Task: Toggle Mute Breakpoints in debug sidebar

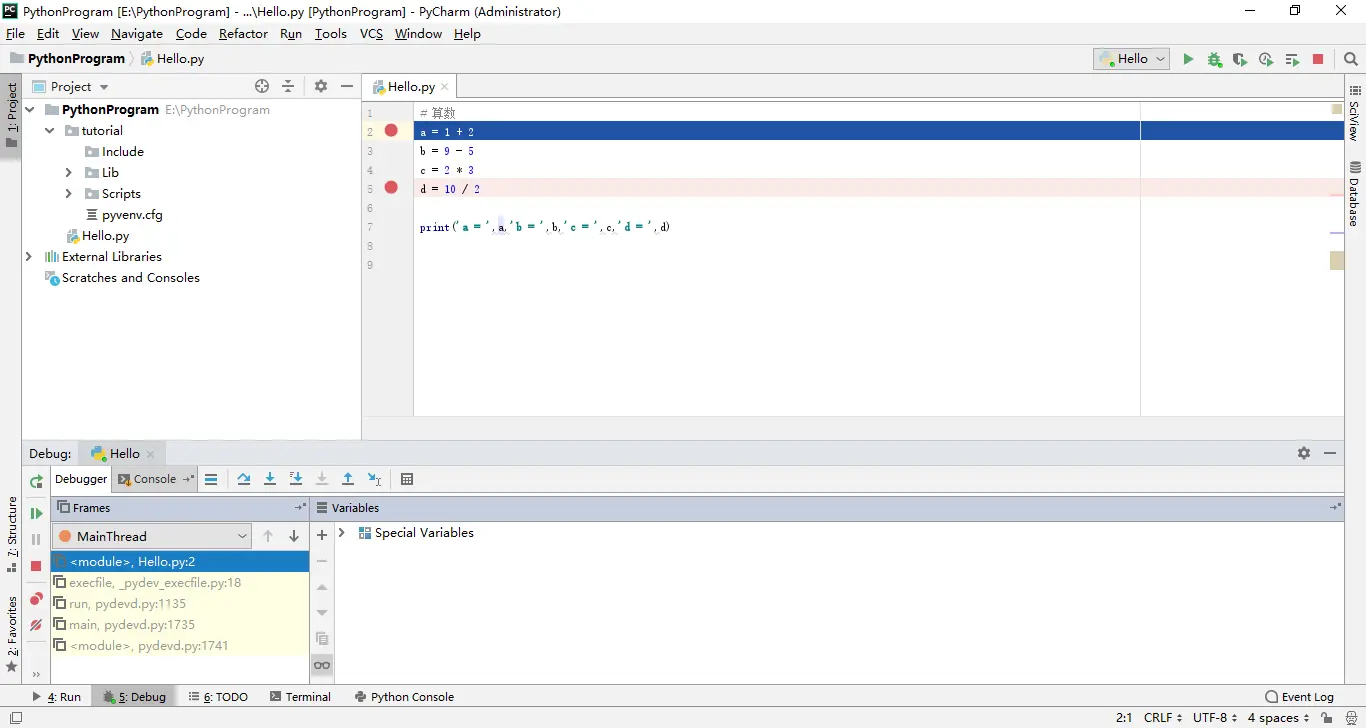Action: [36, 625]
